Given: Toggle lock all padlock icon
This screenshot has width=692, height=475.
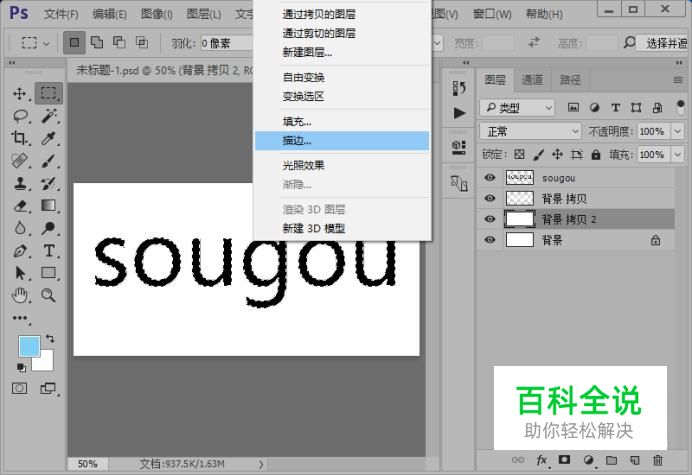Looking at the screenshot, I should pyautogui.click(x=596, y=155).
